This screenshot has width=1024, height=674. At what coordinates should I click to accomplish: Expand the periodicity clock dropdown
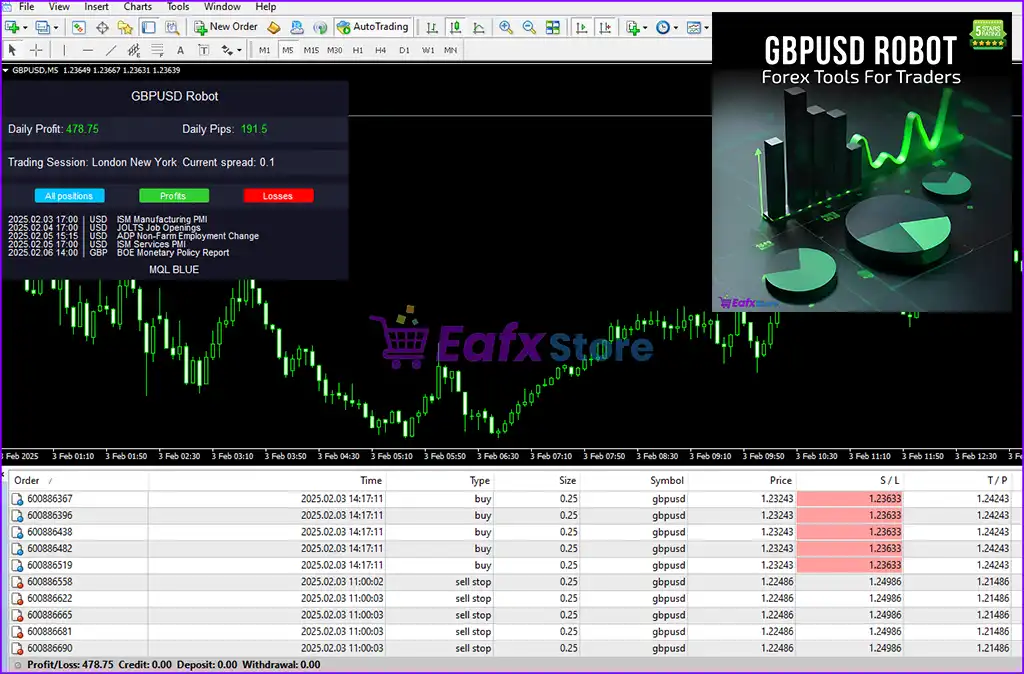676,27
